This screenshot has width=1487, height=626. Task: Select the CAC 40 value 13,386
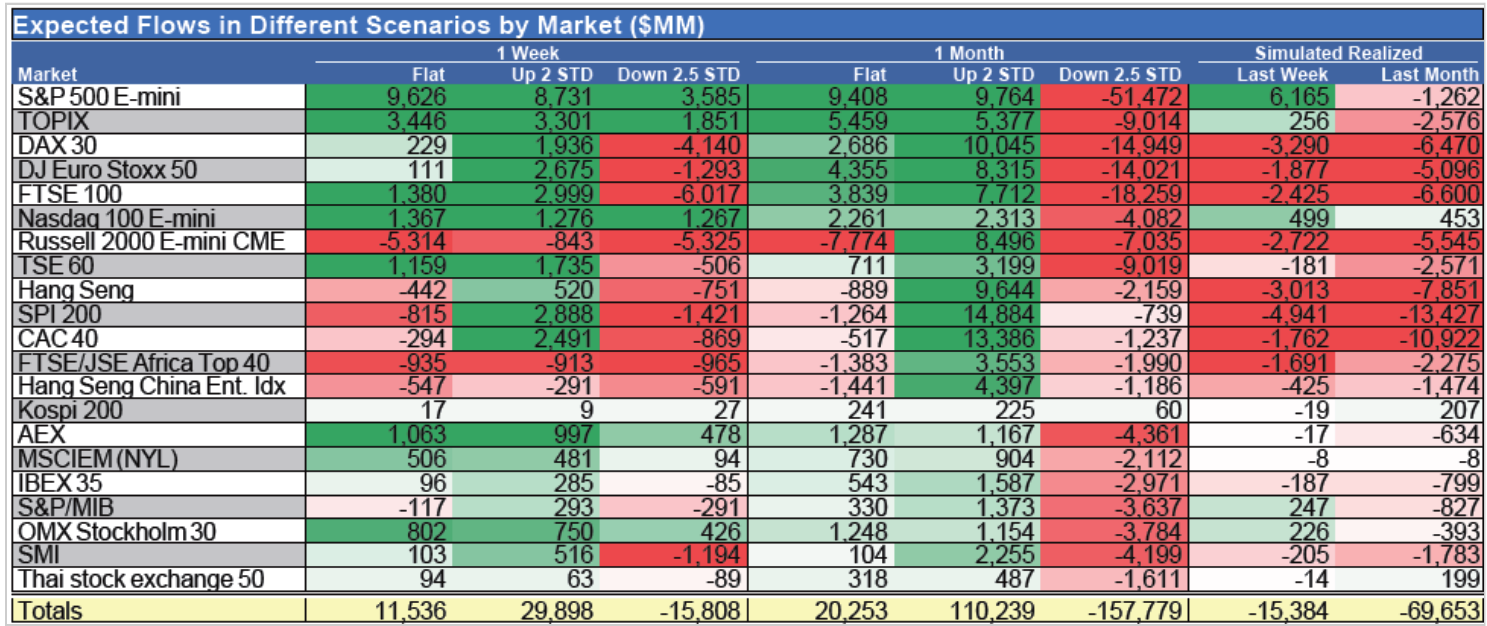999,338
